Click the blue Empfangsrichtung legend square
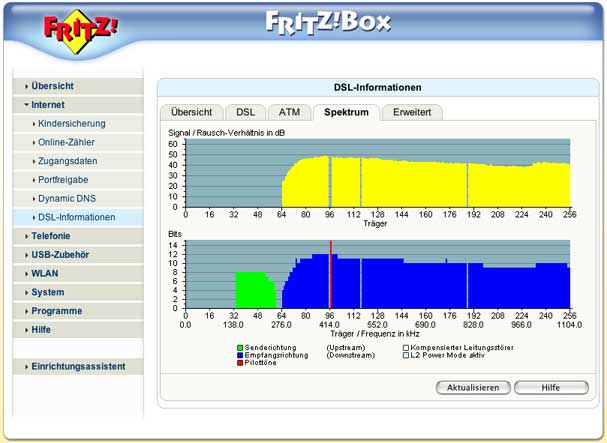The image size is (607, 443). (240, 354)
